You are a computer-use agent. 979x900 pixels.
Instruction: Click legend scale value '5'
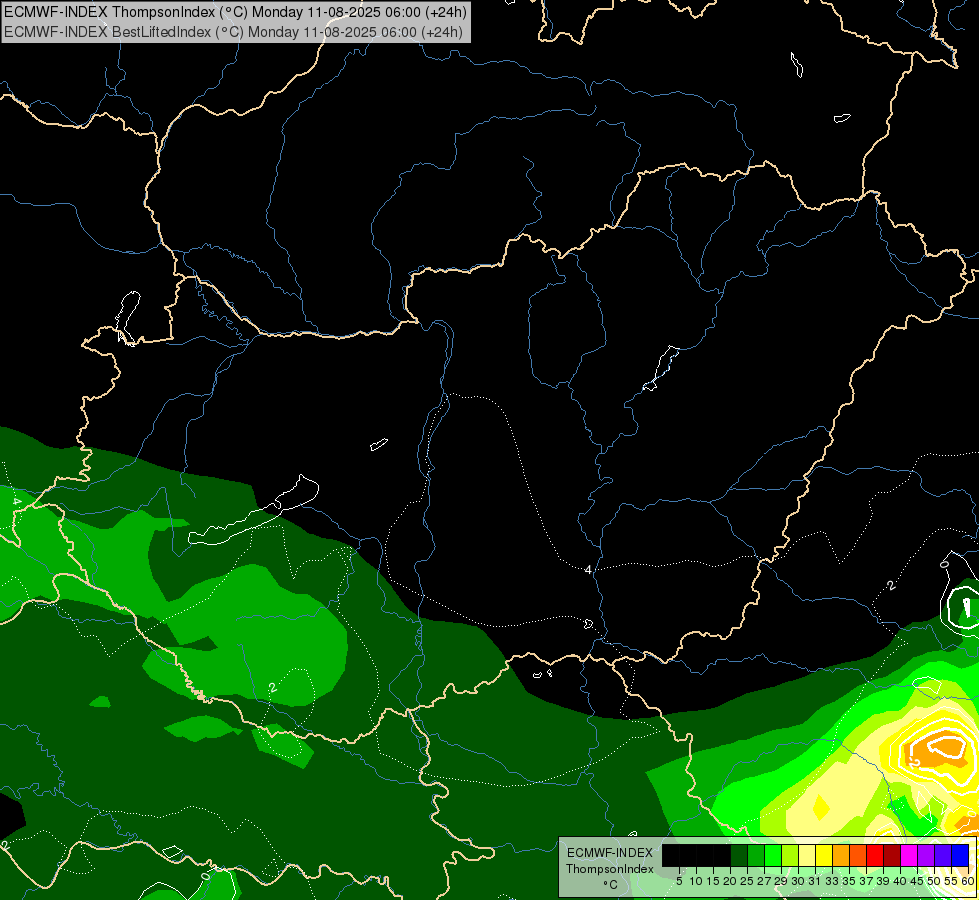[x=679, y=881]
